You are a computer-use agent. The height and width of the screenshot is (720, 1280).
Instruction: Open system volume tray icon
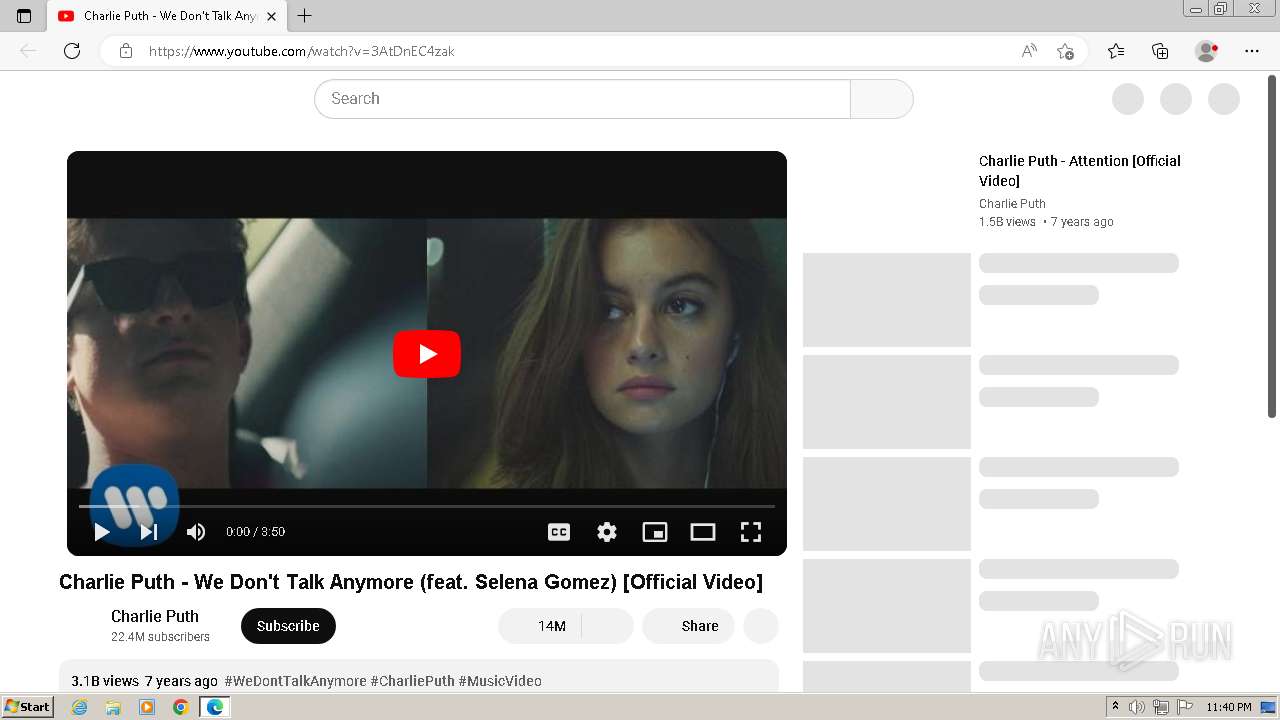point(1137,707)
